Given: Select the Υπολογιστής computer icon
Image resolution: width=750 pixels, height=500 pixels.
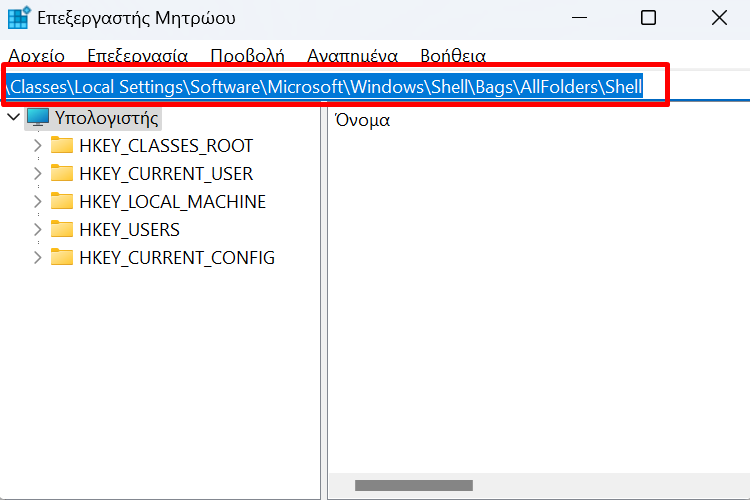Looking at the screenshot, I should pos(38,117).
